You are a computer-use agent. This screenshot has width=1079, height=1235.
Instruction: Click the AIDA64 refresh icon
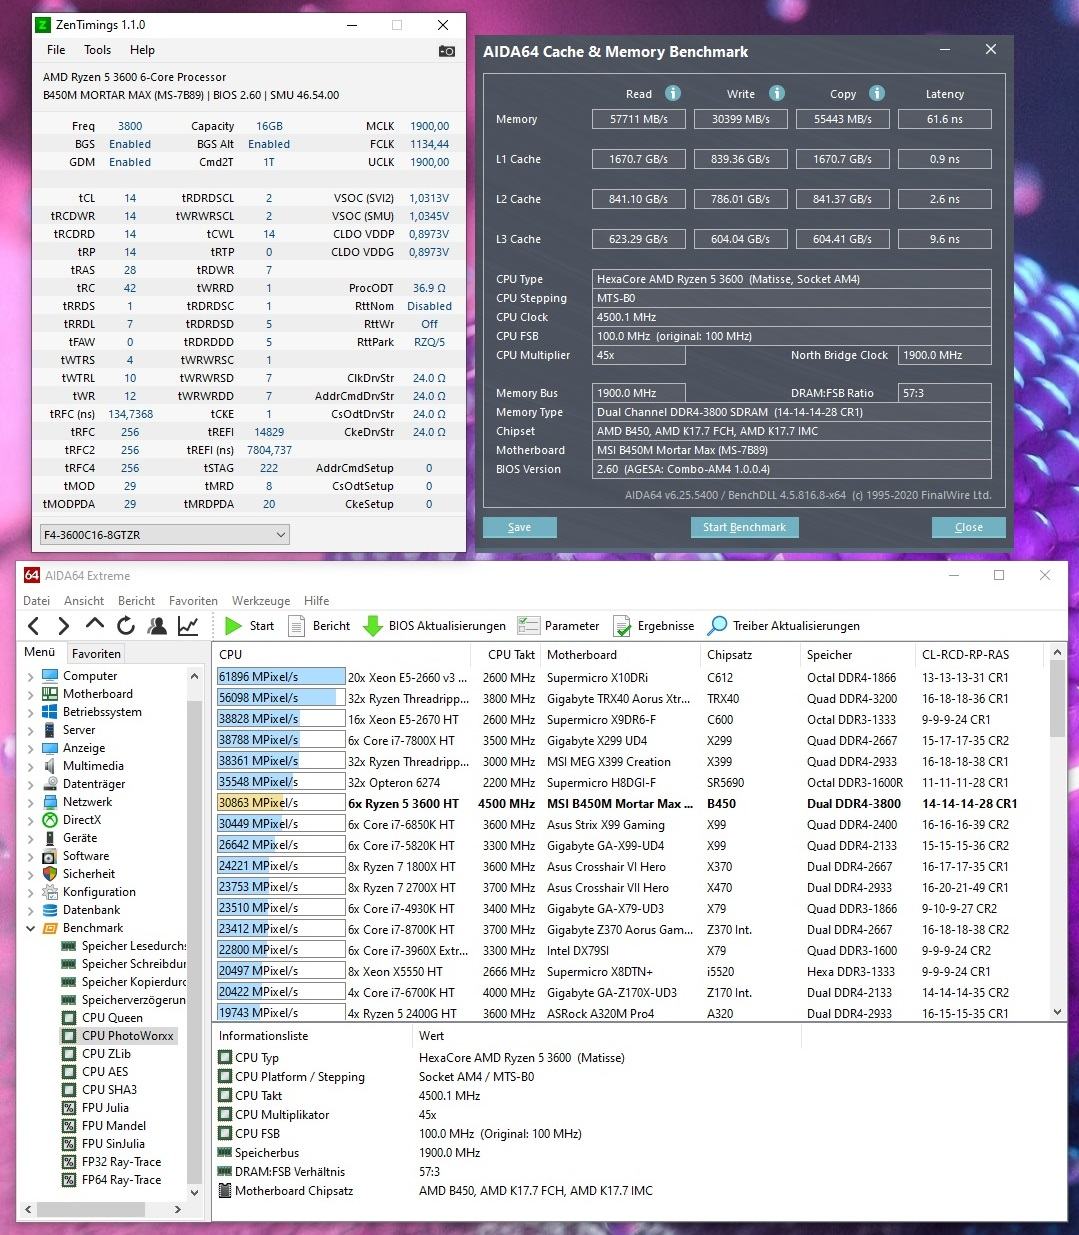[x=125, y=626]
